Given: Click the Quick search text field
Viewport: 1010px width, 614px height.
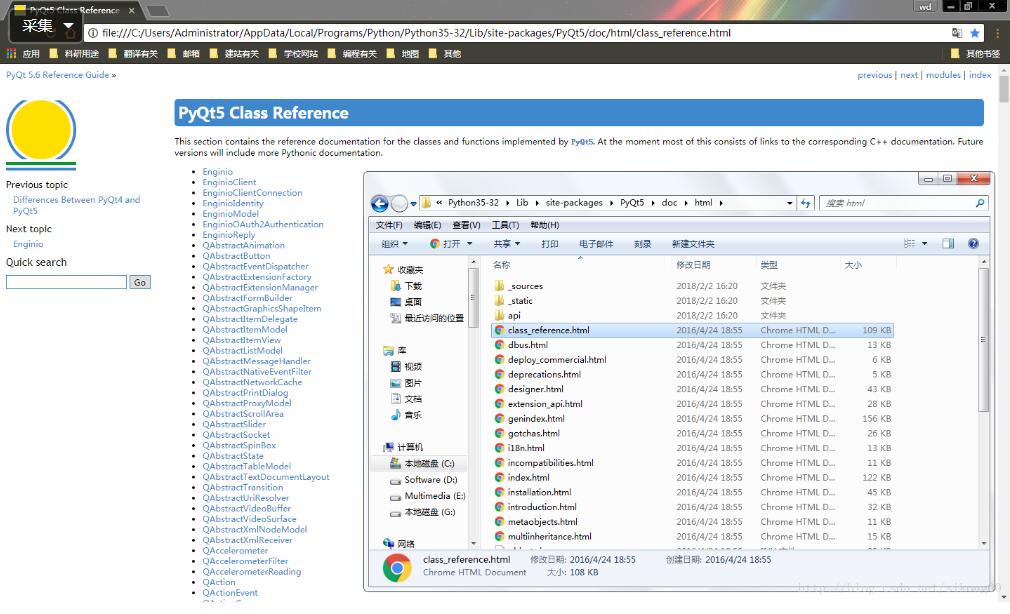Looking at the screenshot, I should (66, 282).
